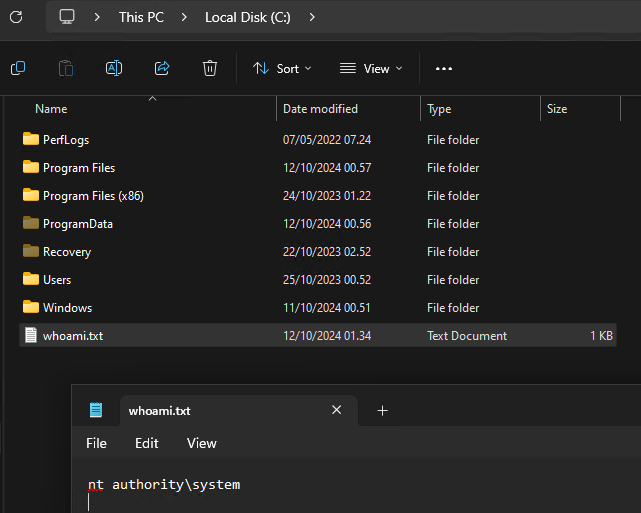Screen dimensions: 641x513
Task: Click date 24/10/2023 01.22
Action: pyautogui.click(x=327, y=196)
